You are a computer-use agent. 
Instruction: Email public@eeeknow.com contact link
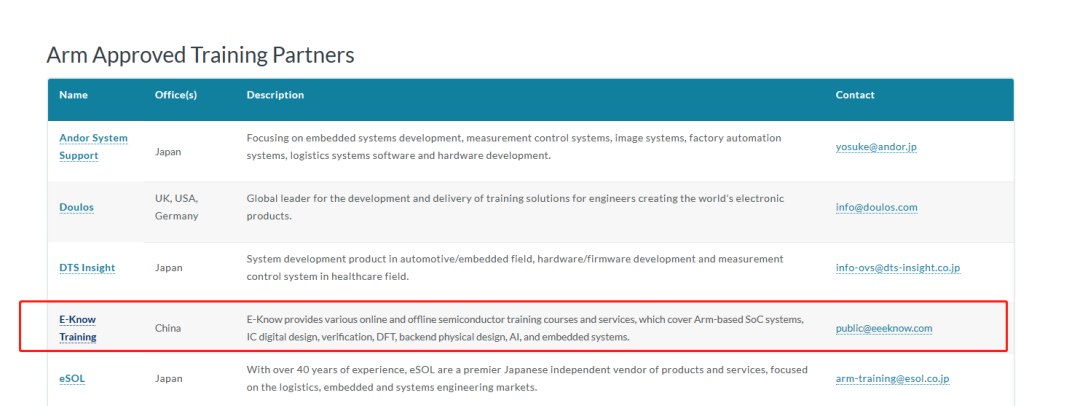click(884, 329)
